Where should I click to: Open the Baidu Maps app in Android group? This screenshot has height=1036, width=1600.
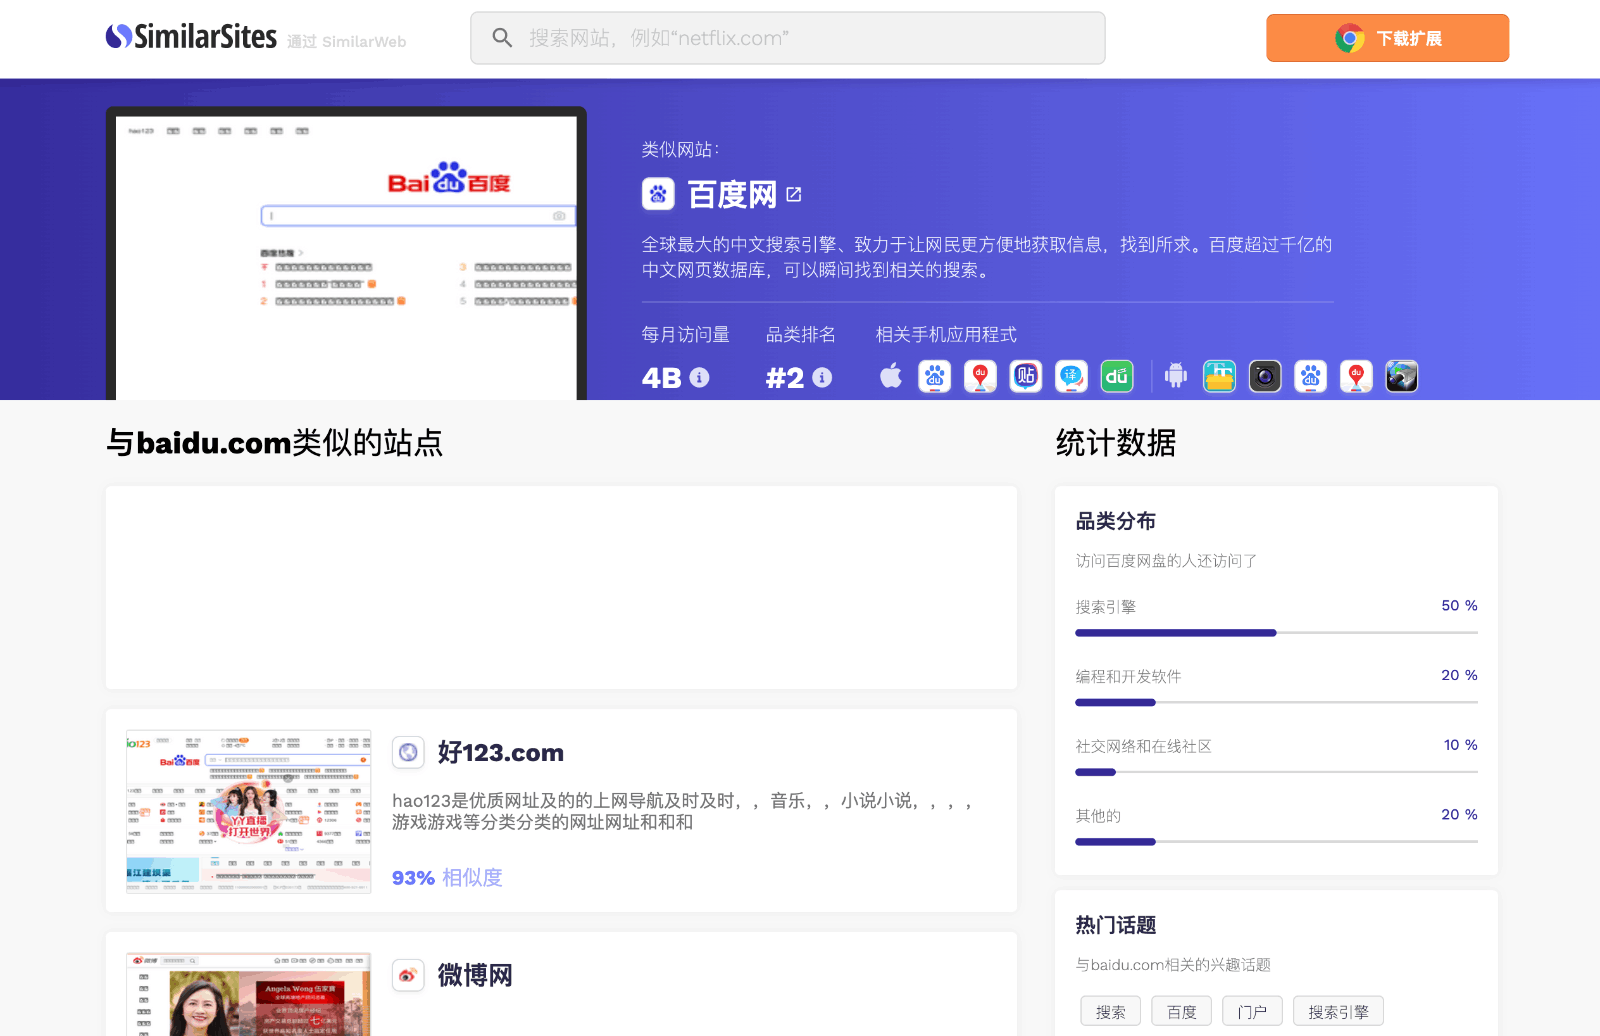point(1356,376)
